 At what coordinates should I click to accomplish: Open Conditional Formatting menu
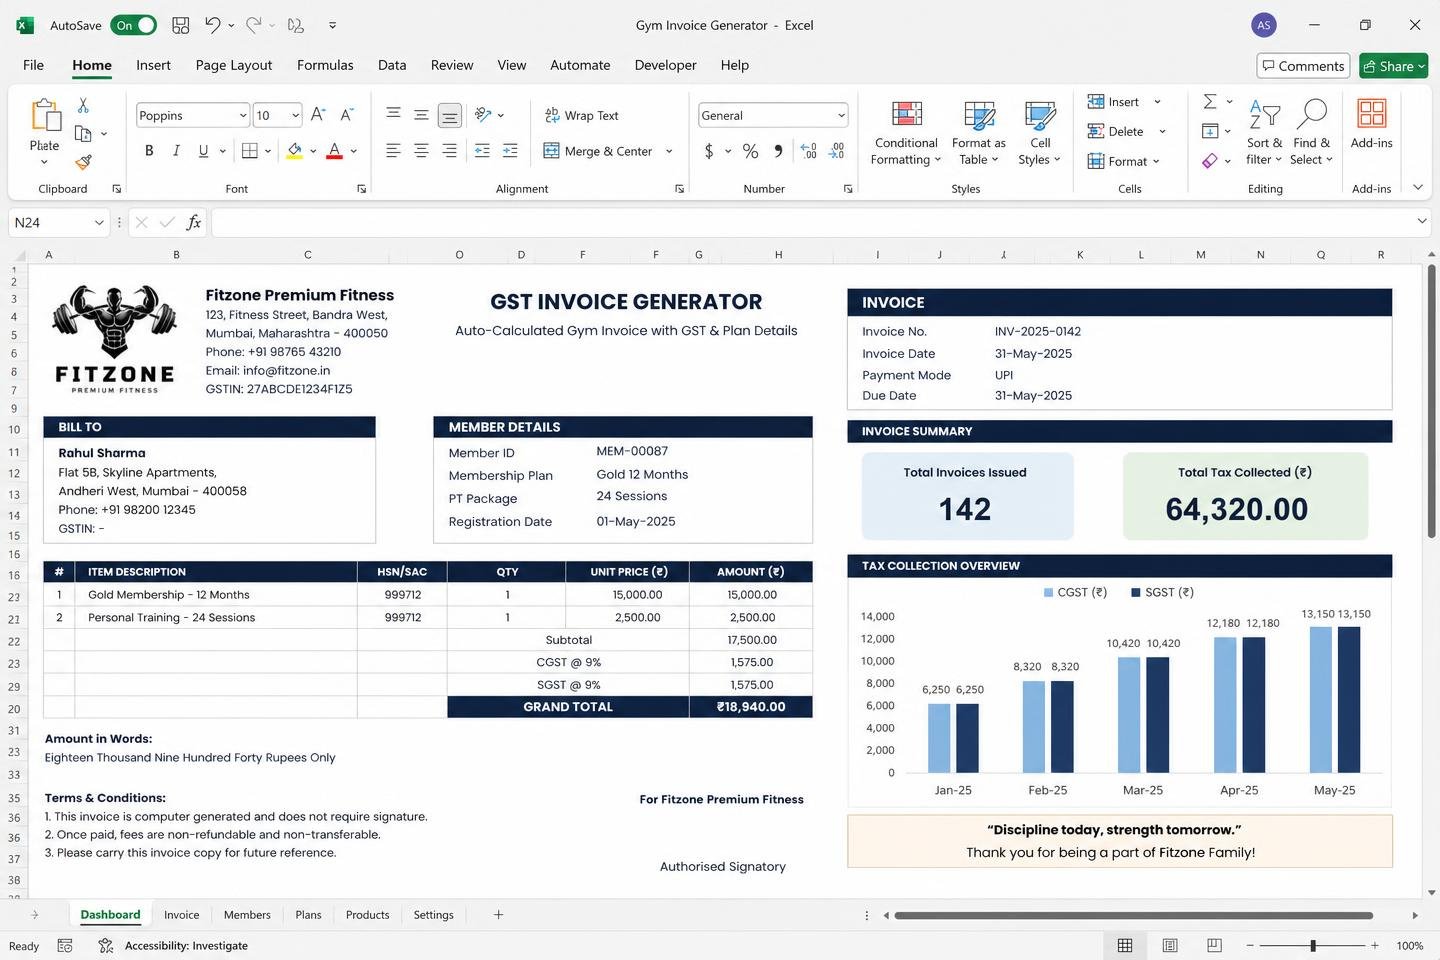906,132
